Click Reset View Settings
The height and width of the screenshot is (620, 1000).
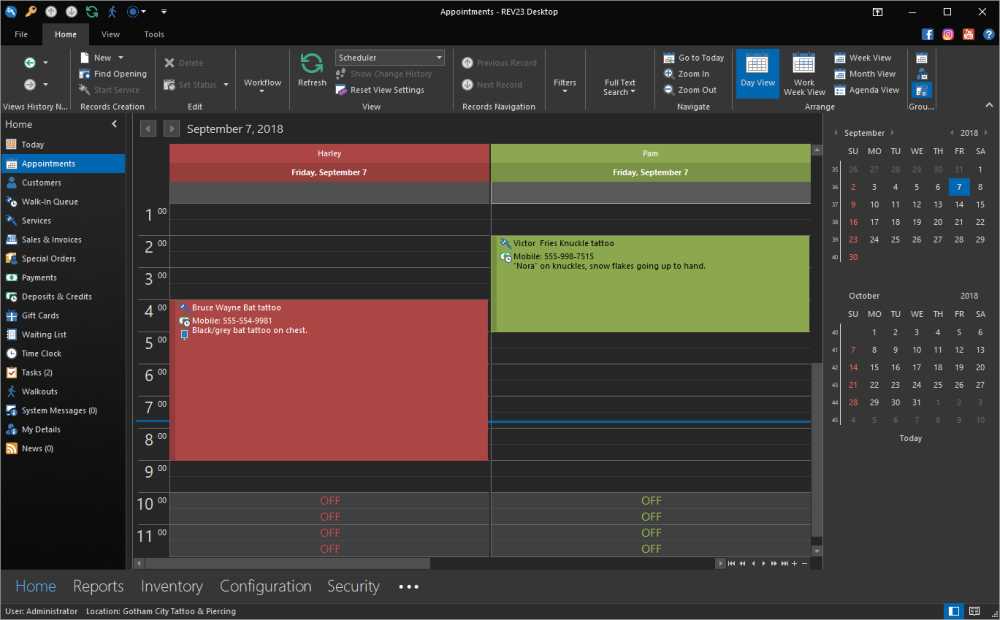pyautogui.click(x=380, y=90)
